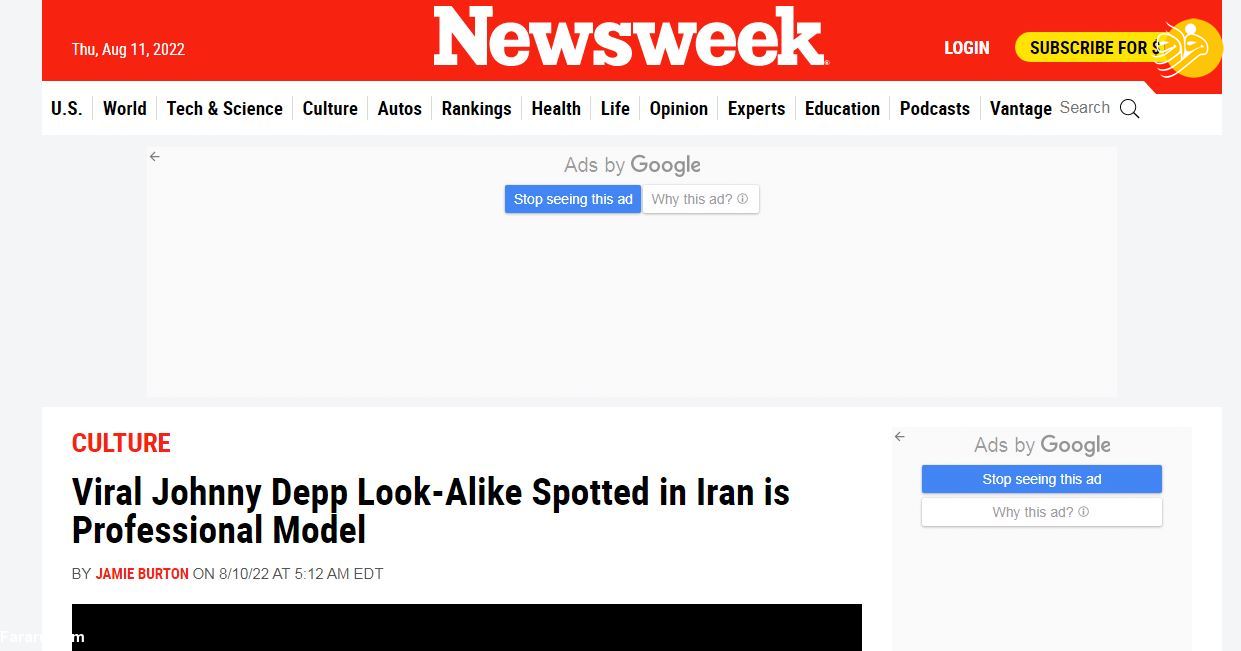Click the 'Ads by Google' branding
This screenshot has width=1241, height=651.
(631, 165)
